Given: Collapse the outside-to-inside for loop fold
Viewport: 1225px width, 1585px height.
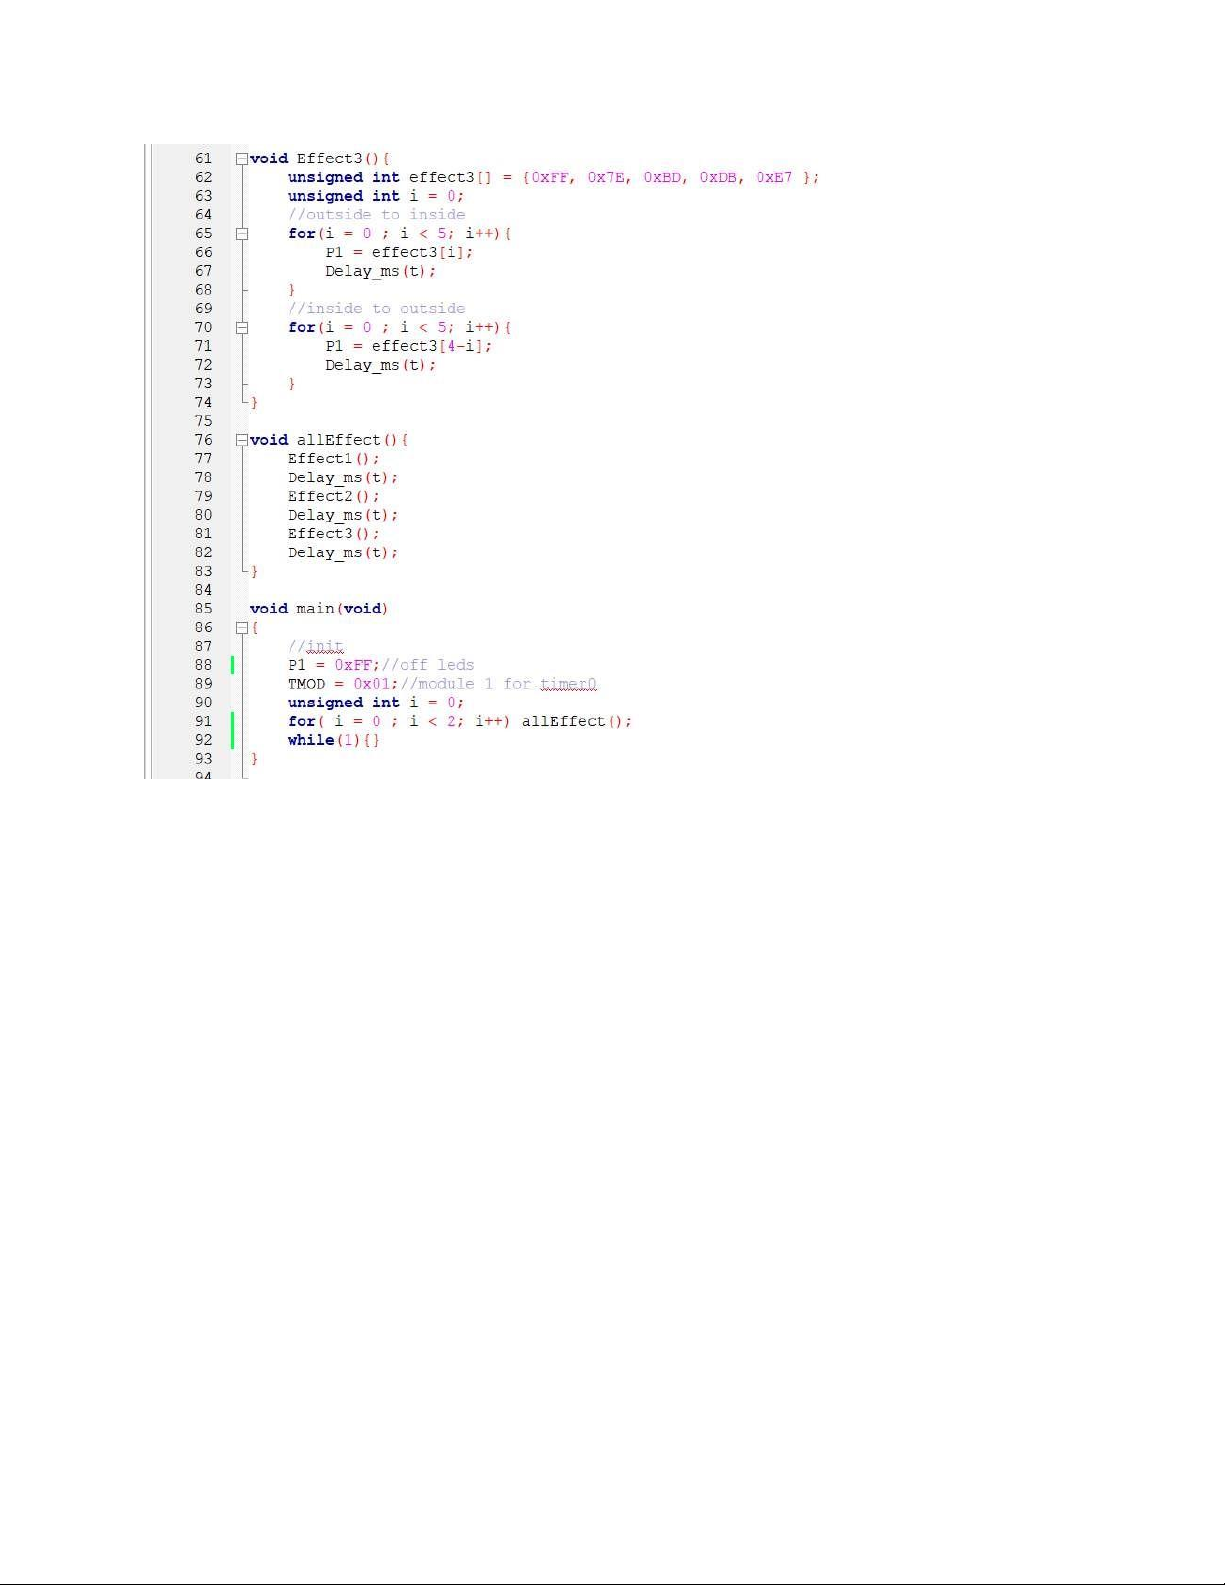Looking at the screenshot, I should click(241, 234).
